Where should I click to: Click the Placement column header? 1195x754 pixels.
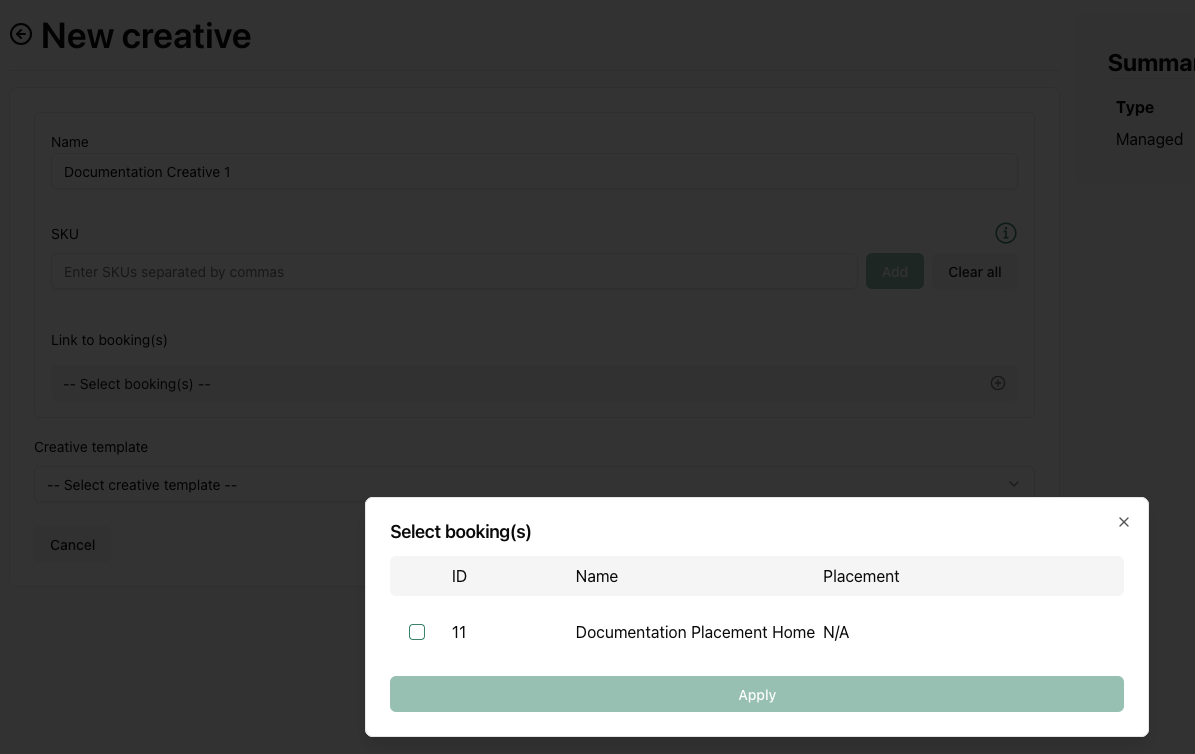(x=860, y=576)
